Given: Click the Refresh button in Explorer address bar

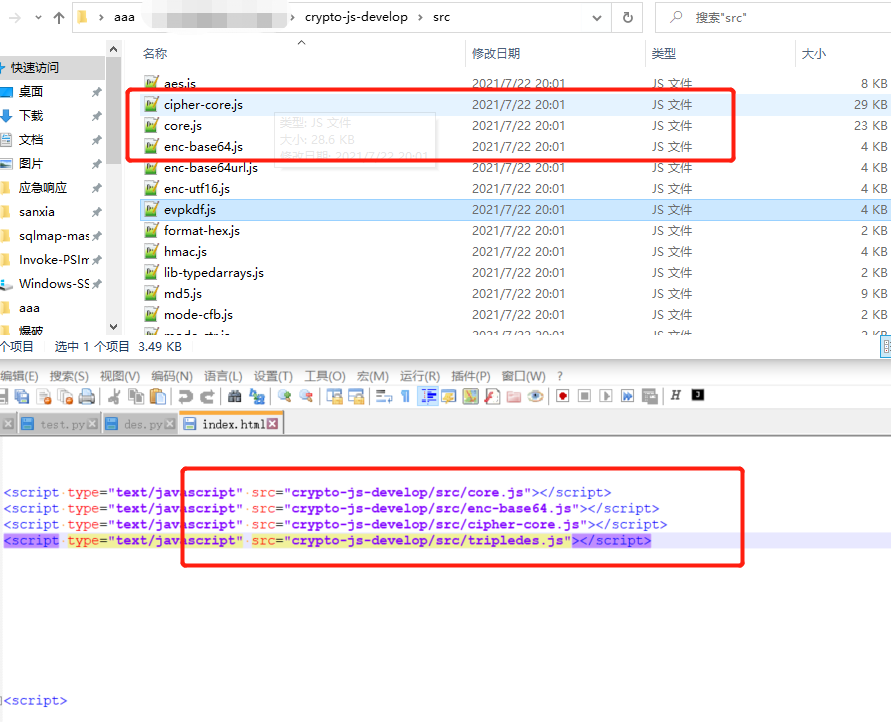Looking at the screenshot, I should coord(627,17).
